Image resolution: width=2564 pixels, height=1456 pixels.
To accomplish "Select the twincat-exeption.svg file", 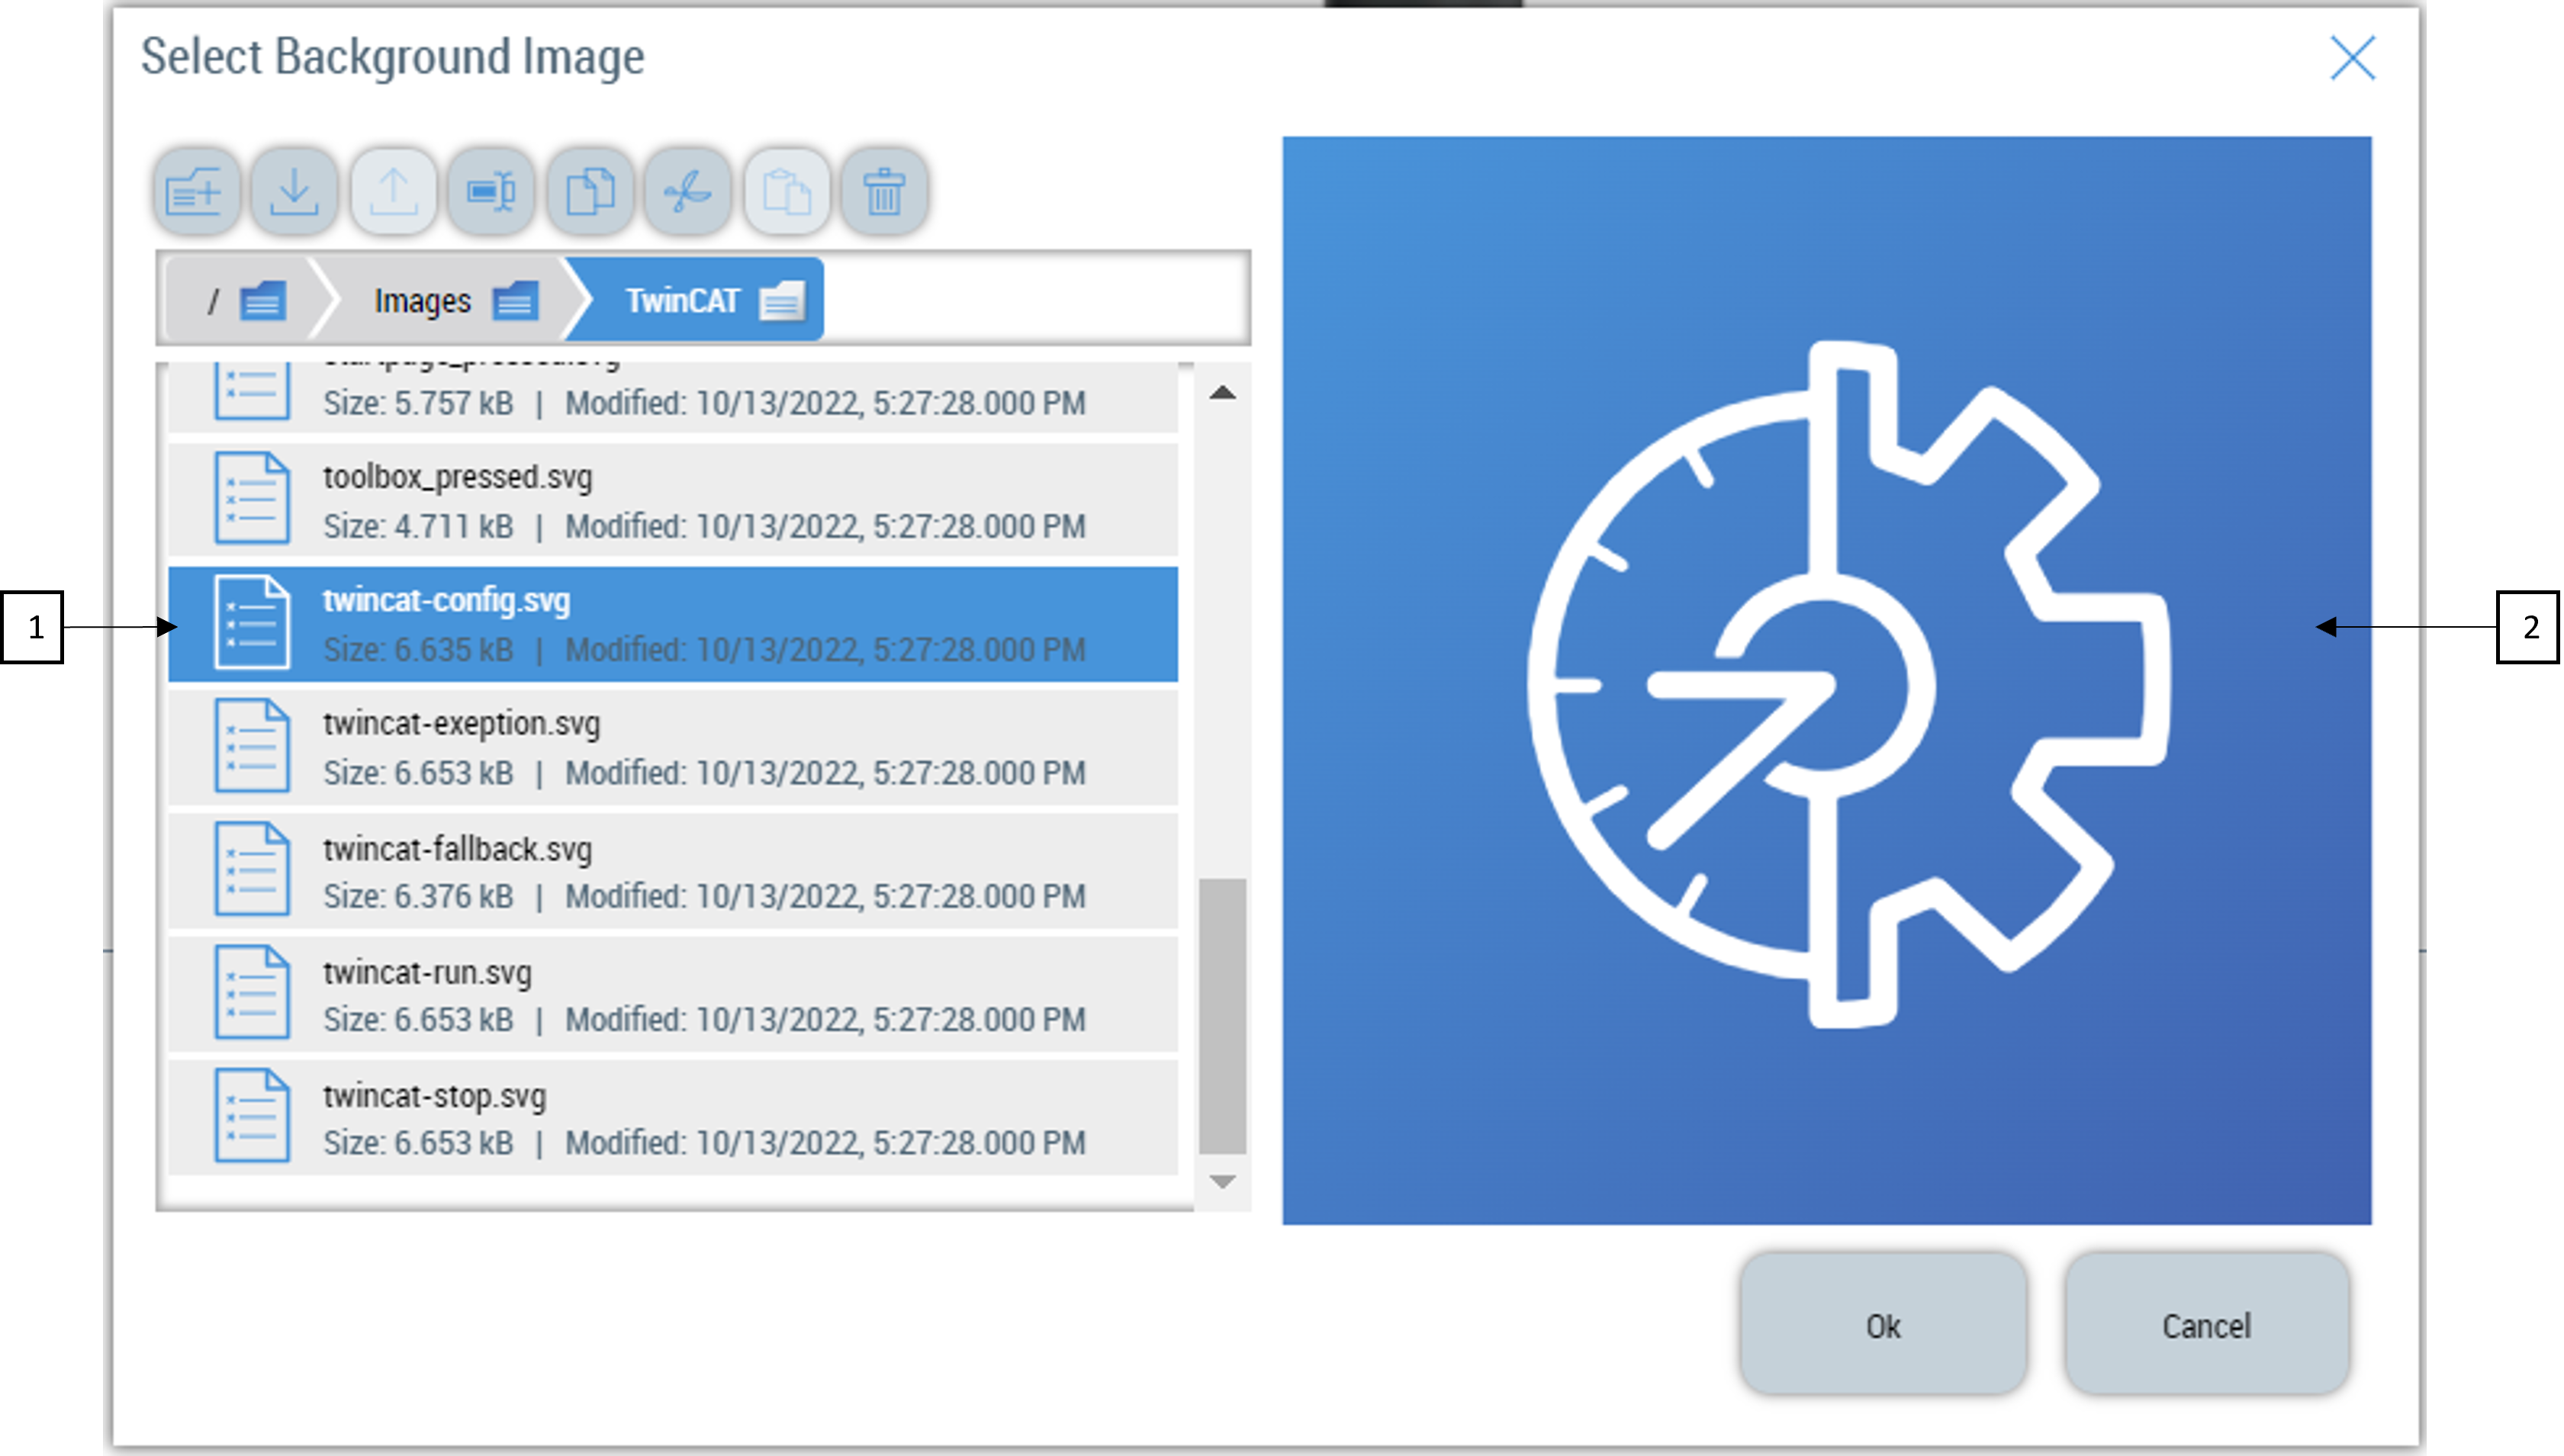I will [x=673, y=748].
